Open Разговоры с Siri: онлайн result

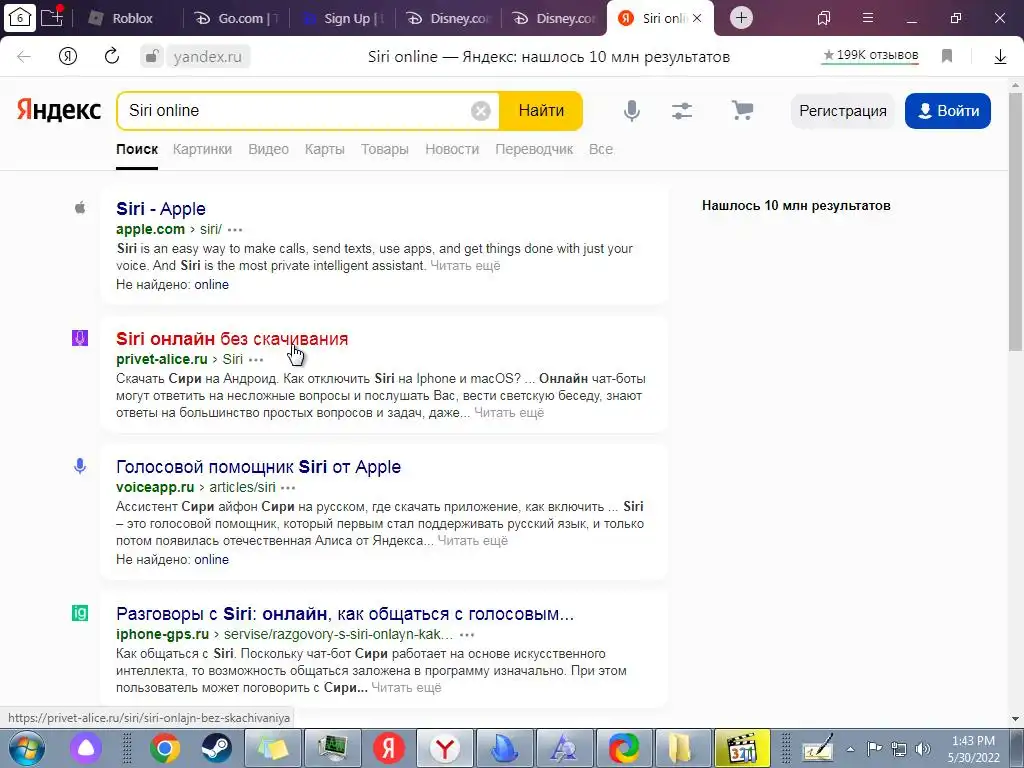coord(345,614)
